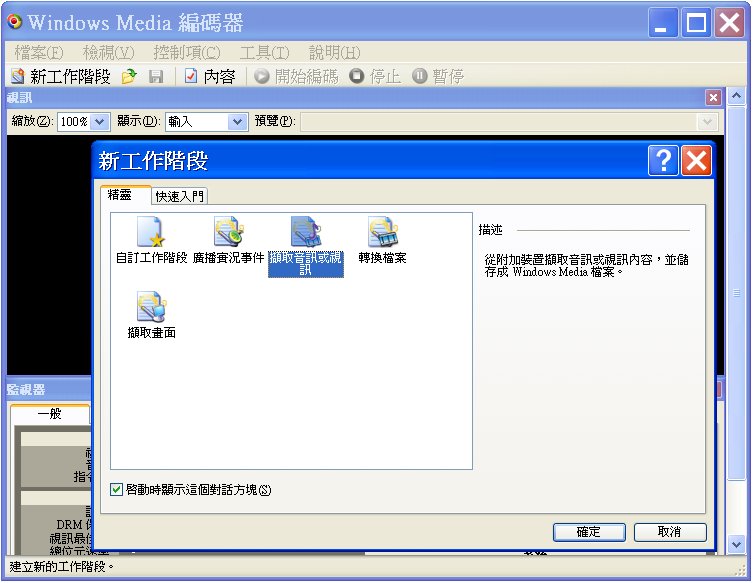Select the 自訂工作階段 wizard icon

tap(151, 232)
